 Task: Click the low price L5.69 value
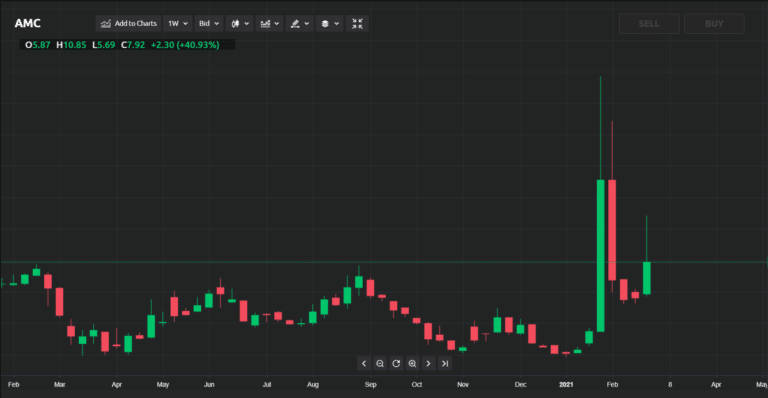(103, 45)
